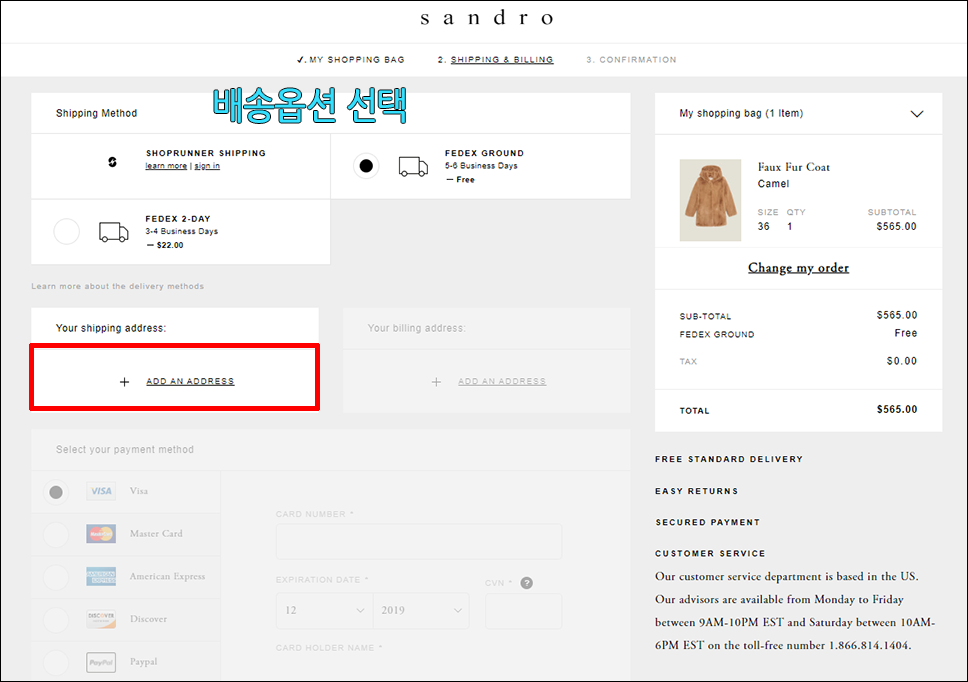Open the expiration month dropdown
The width and height of the screenshot is (968, 682).
click(323, 610)
